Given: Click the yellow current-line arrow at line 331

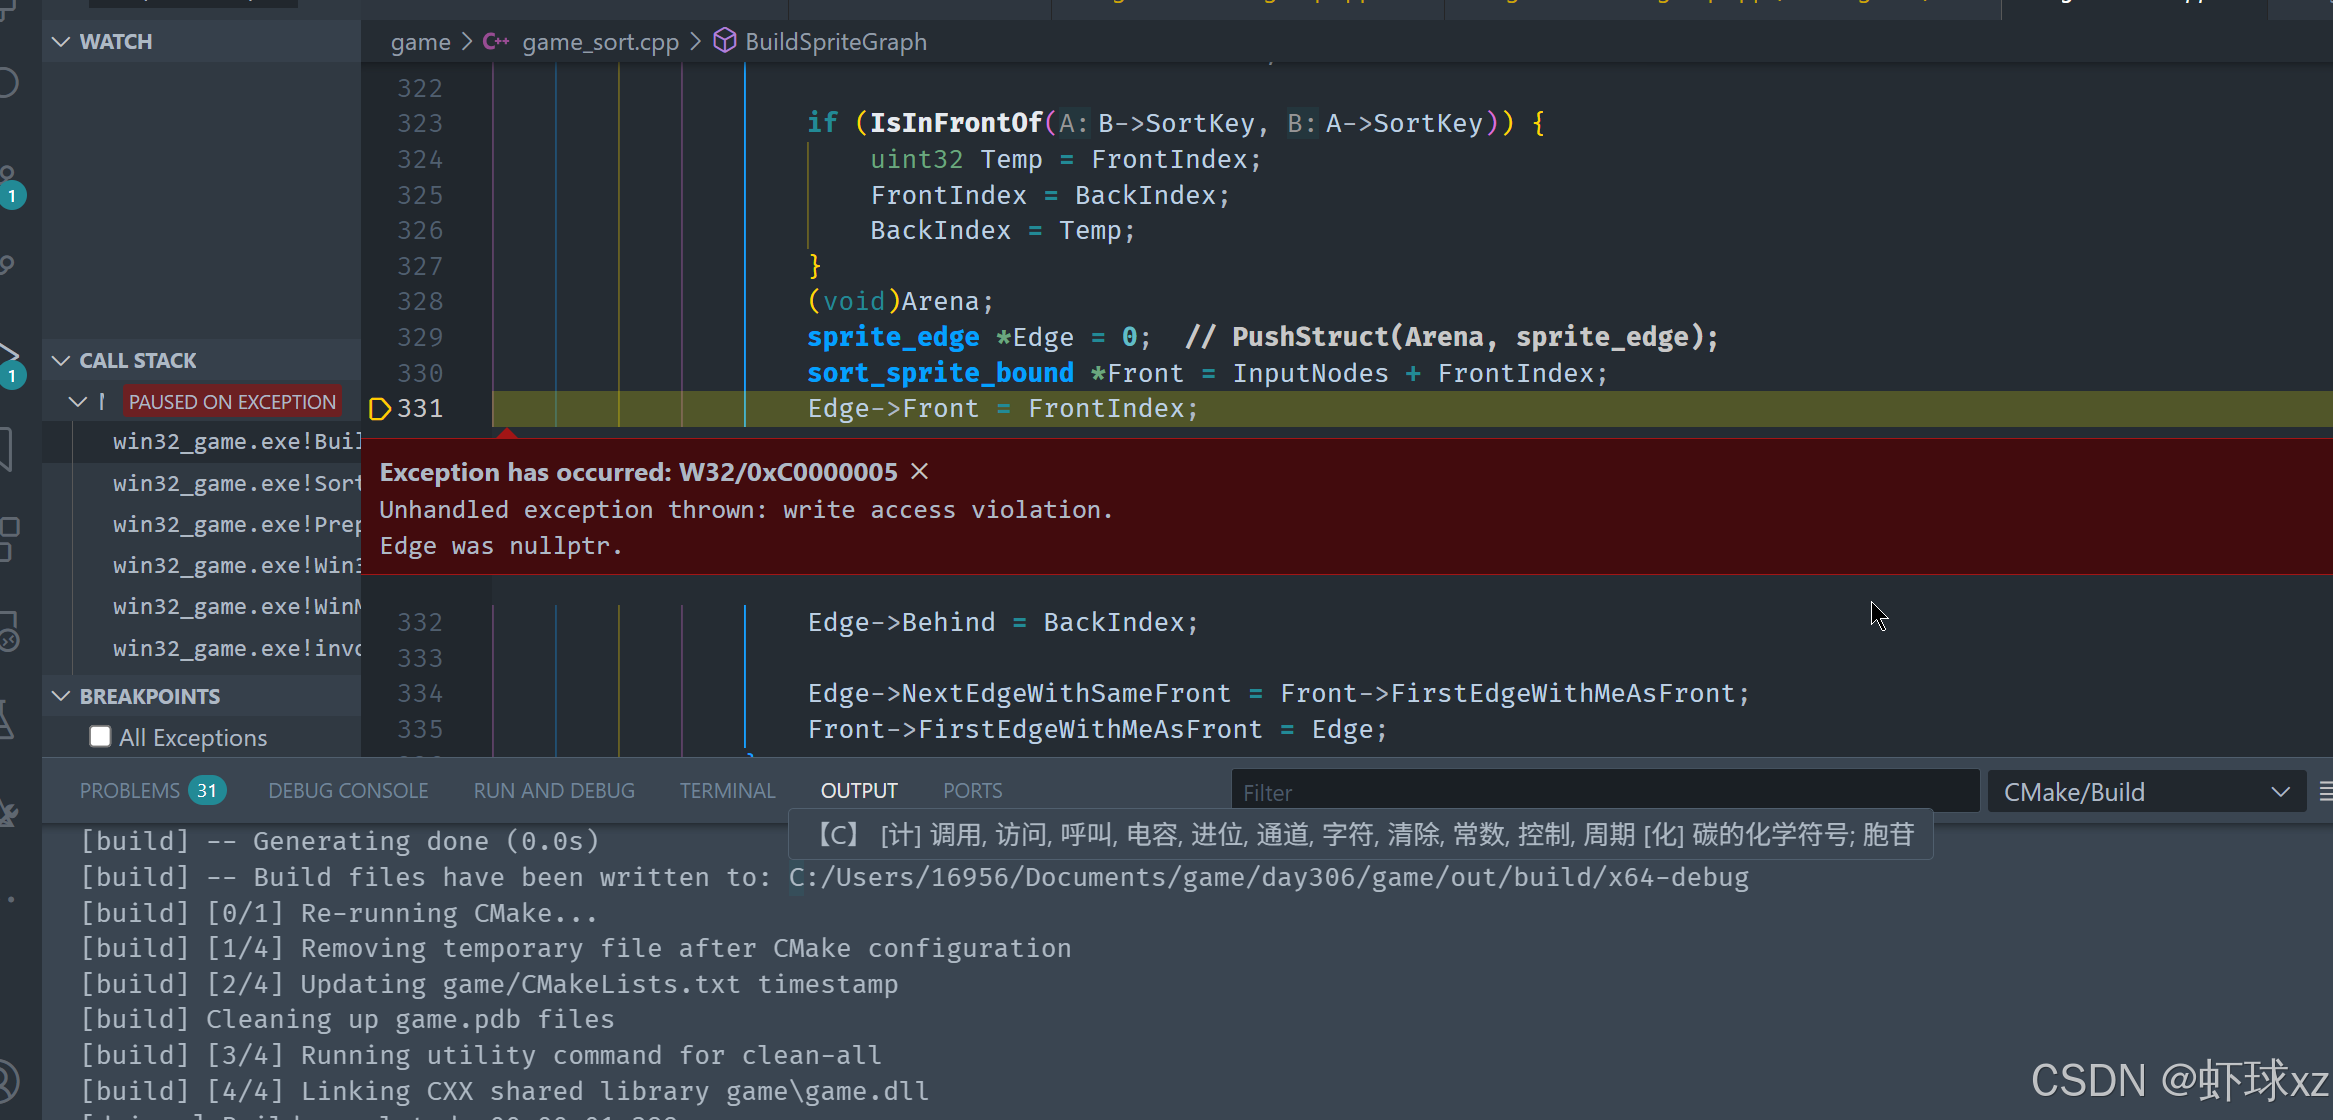Looking at the screenshot, I should click(x=379, y=408).
